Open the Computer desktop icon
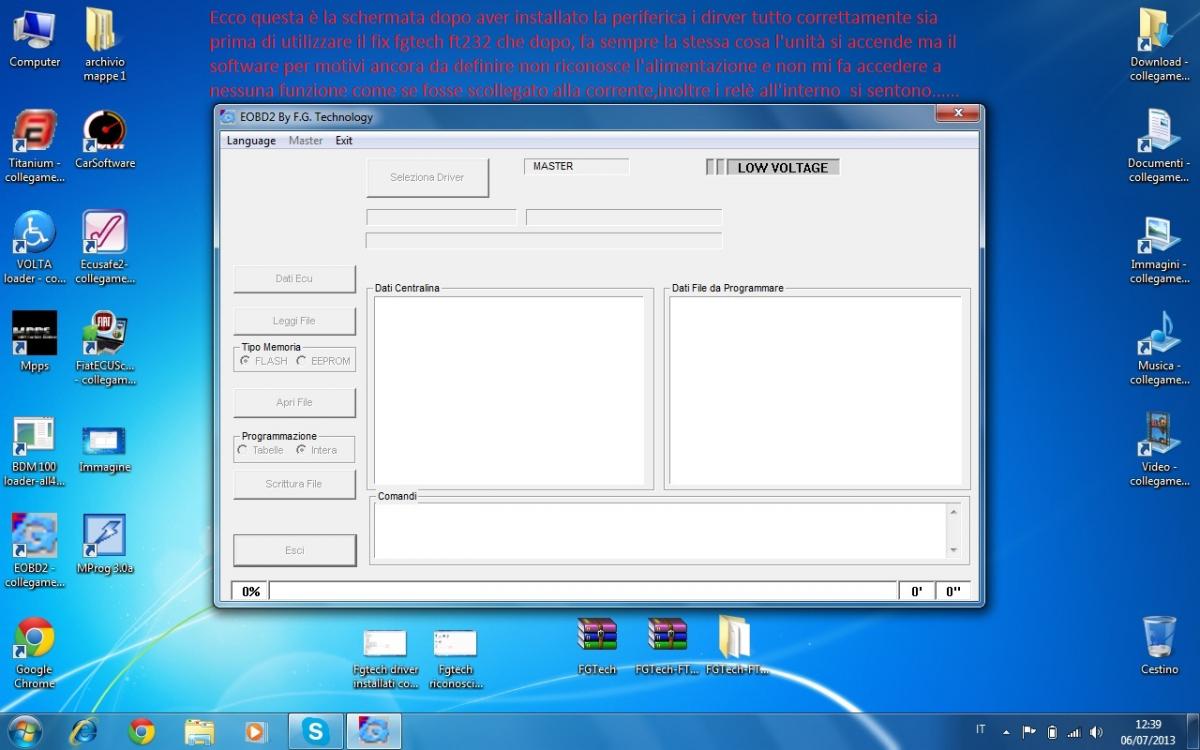 click(x=35, y=38)
